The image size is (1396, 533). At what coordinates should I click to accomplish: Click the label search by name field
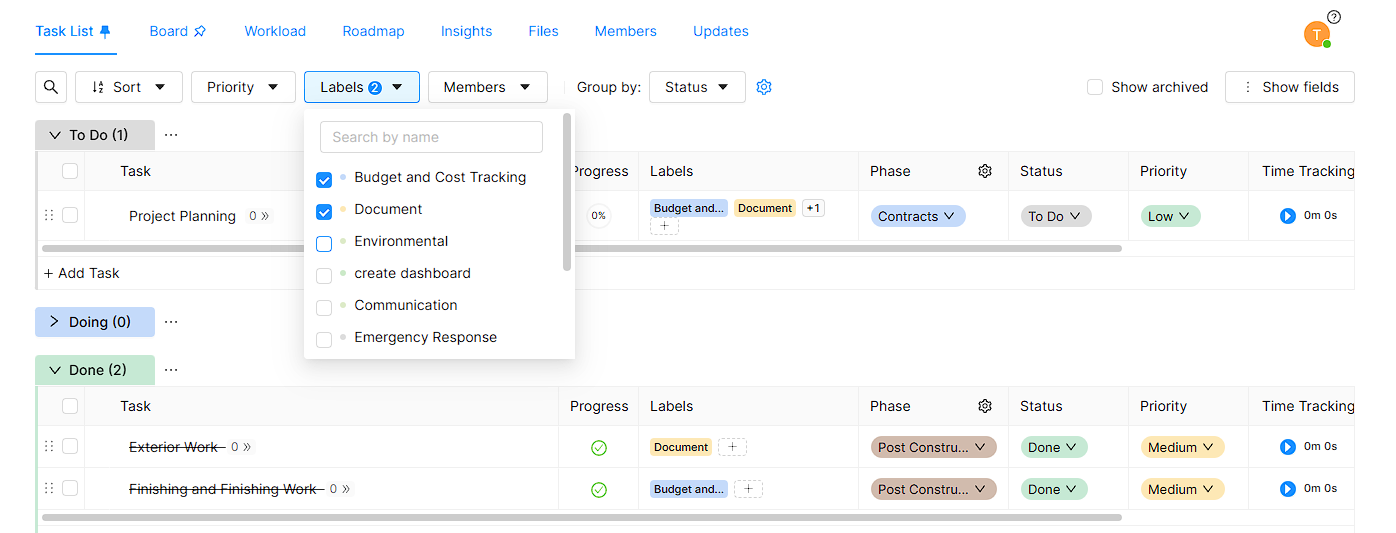tap(431, 137)
